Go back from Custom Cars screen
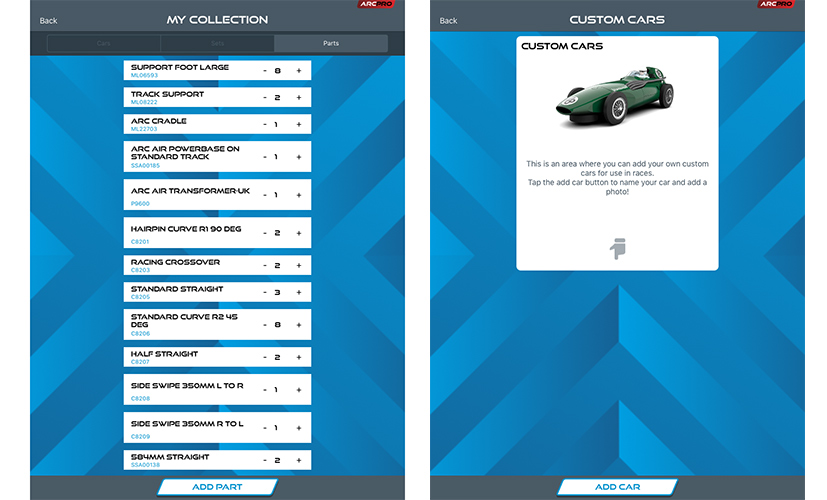Image resolution: width=827 pixels, height=500 pixels. coord(448,21)
